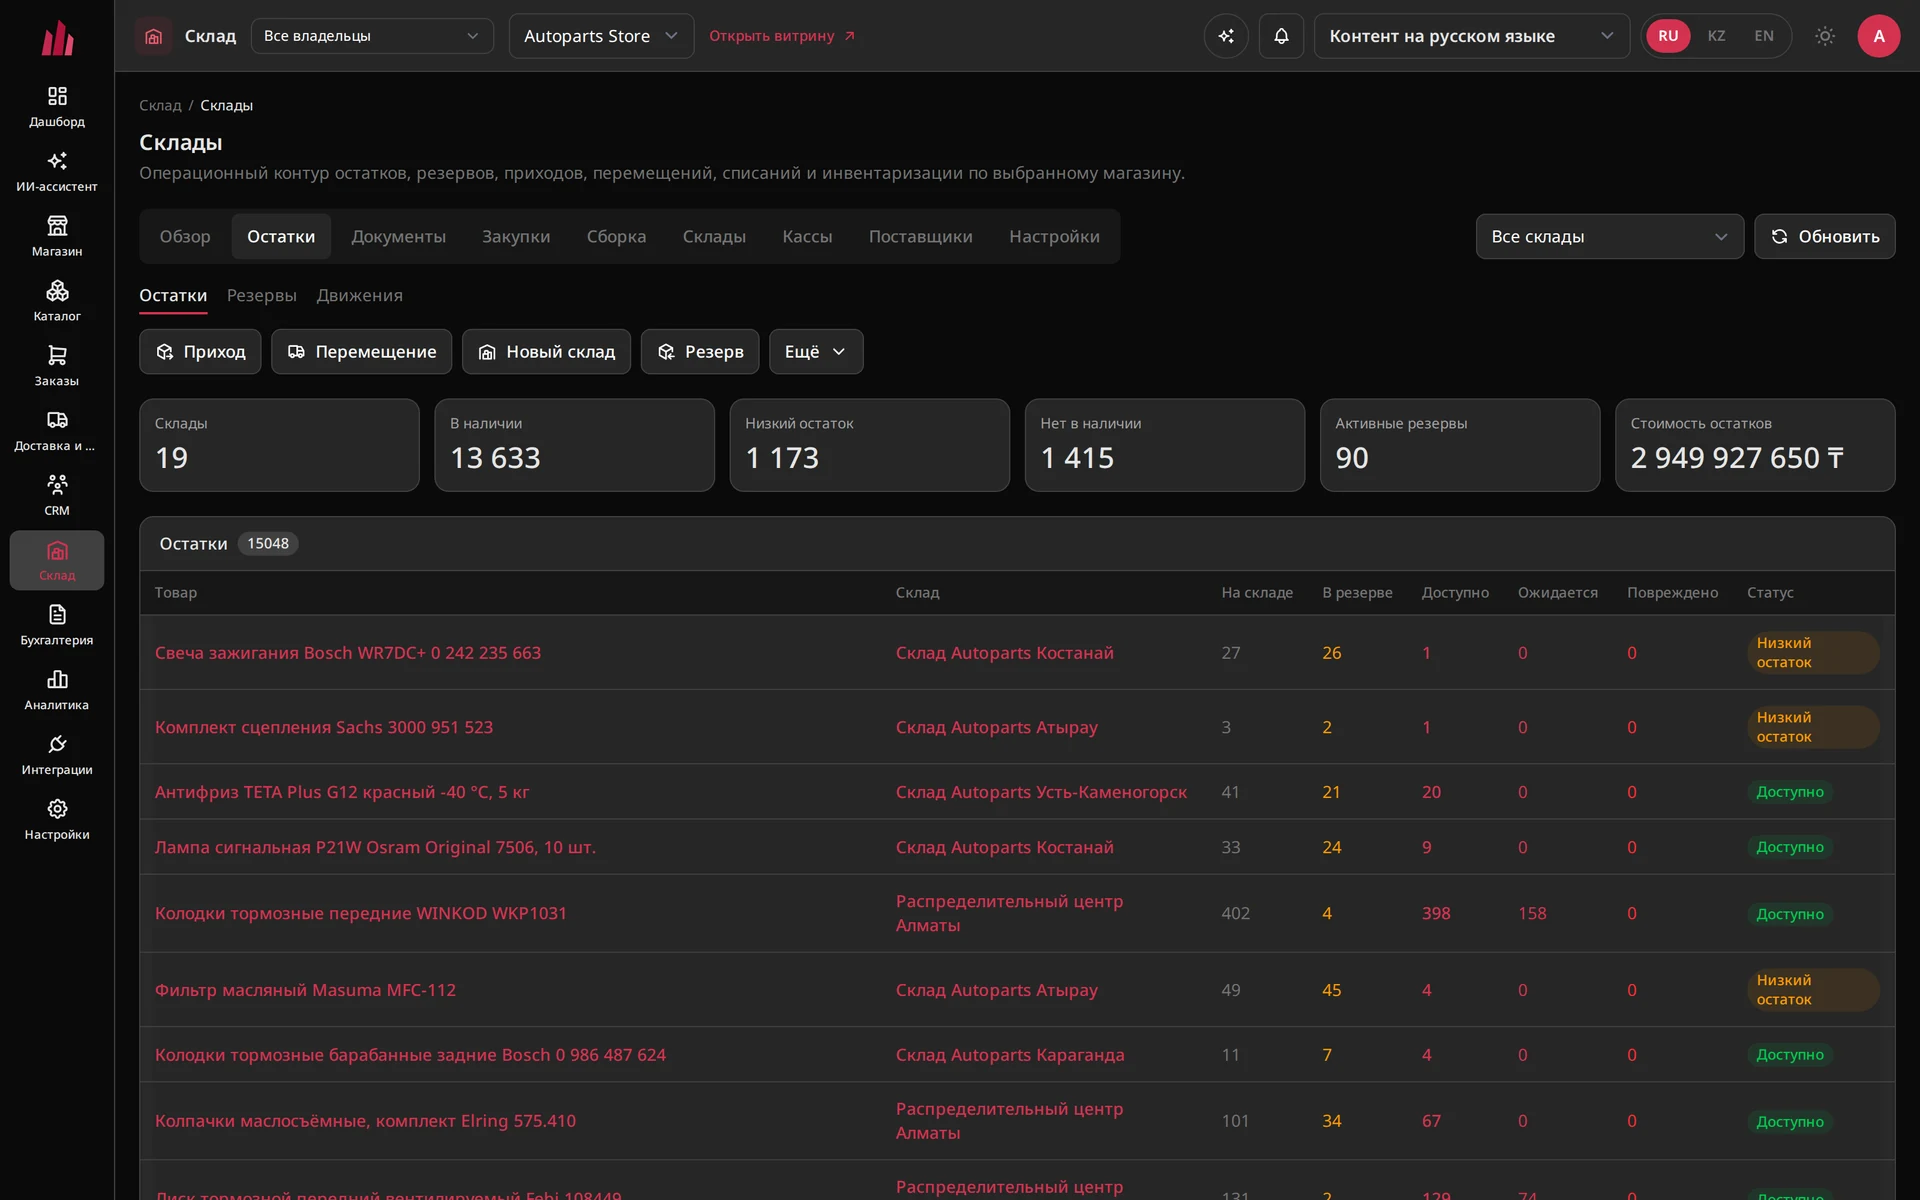This screenshot has width=1920, height=1200.
Task: Expand the Все владельцы dropdown
Action: pyautogui.click(x=372, y=36)
